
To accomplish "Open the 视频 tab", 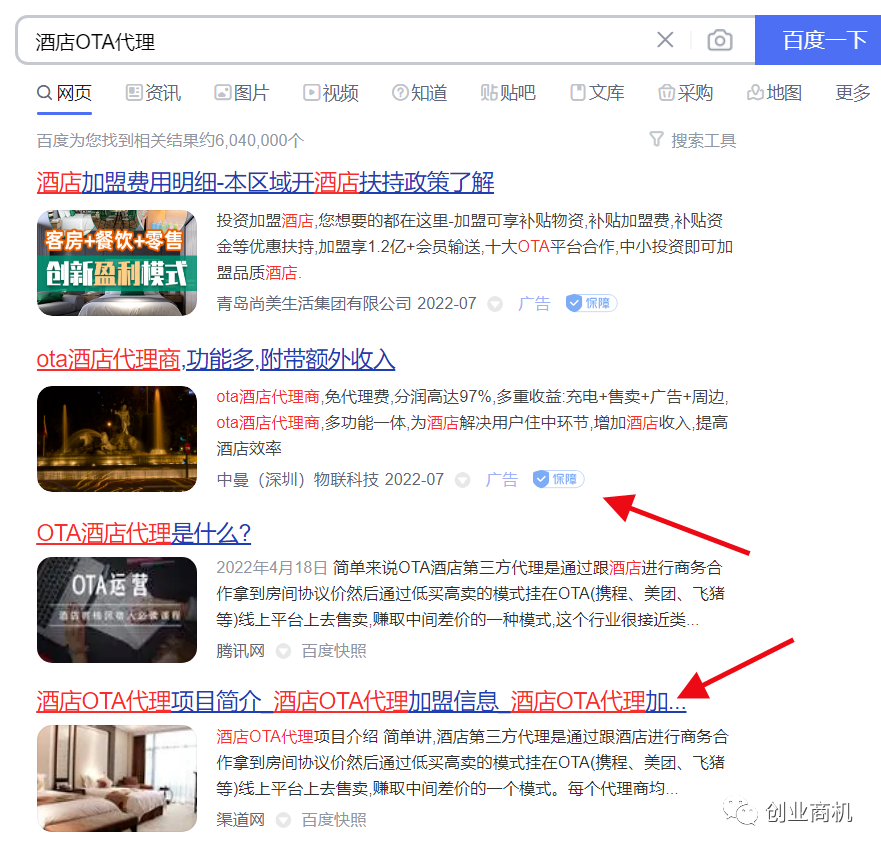I will click(330, 93).
